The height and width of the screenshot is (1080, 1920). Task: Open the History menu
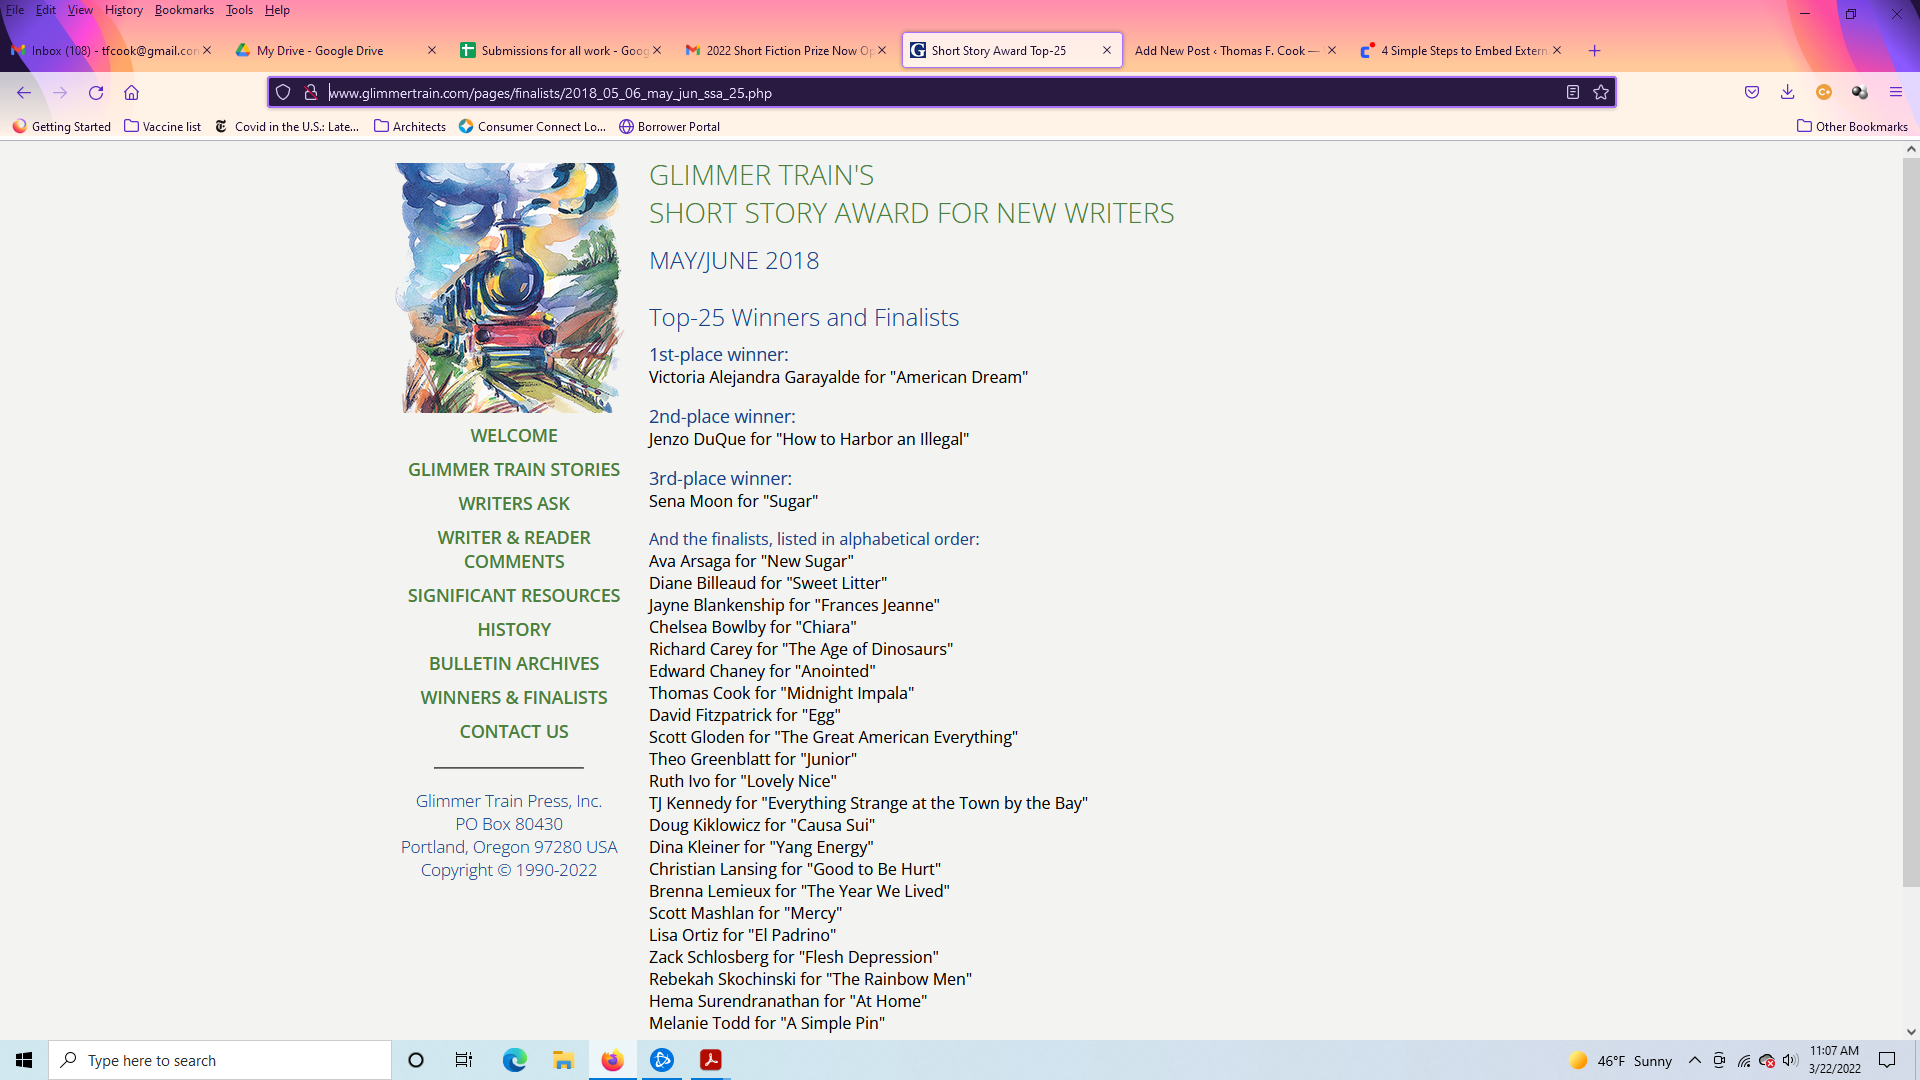(x=124, y=10)
